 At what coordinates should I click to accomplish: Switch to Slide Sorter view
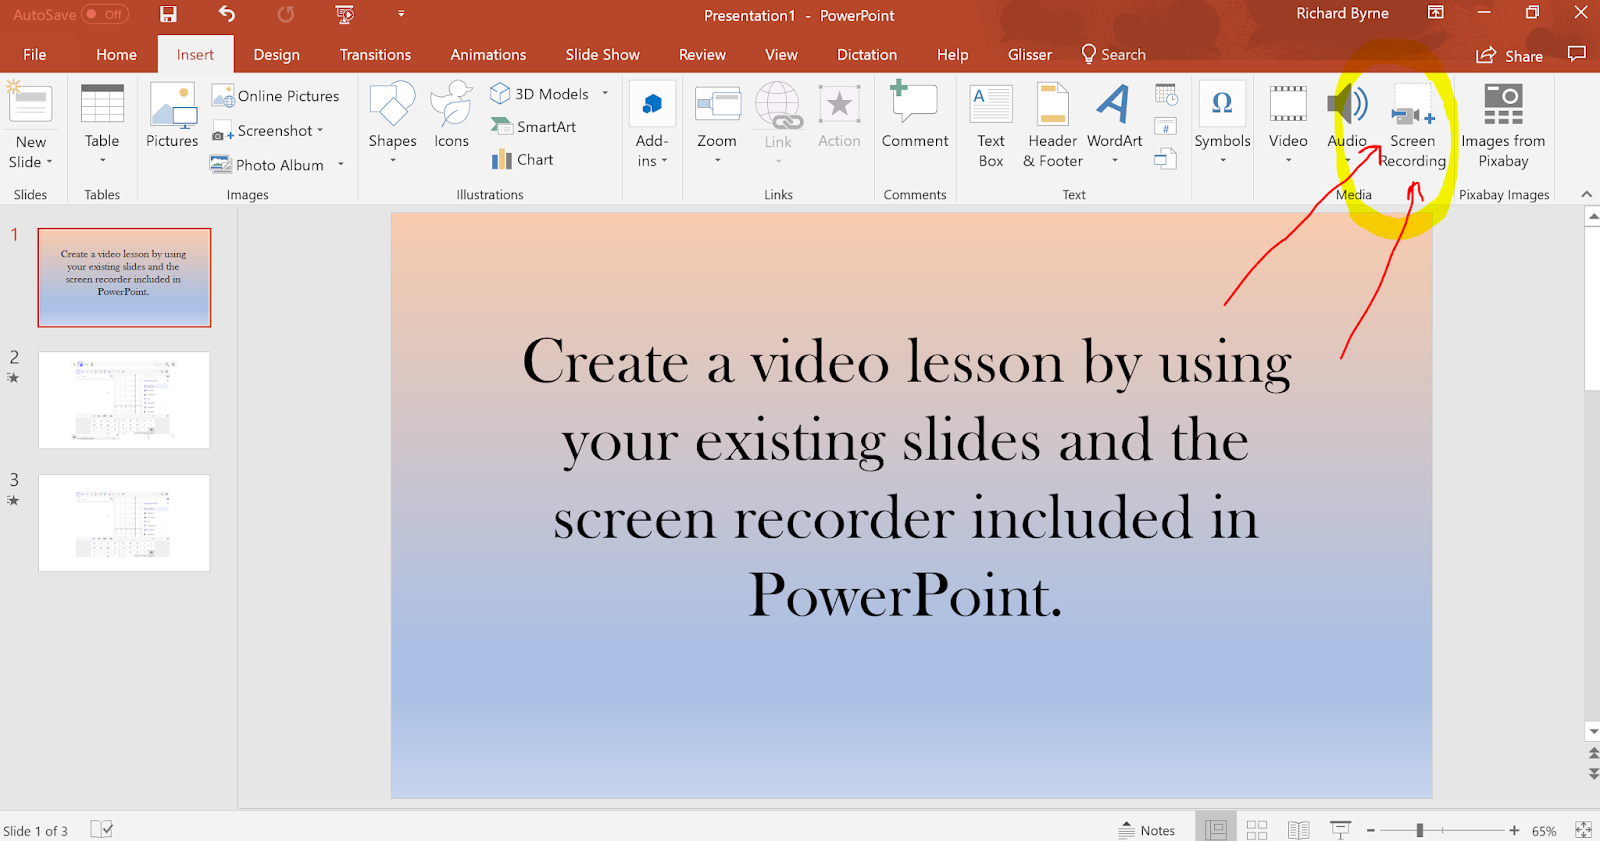click(x=1257, y=830)
